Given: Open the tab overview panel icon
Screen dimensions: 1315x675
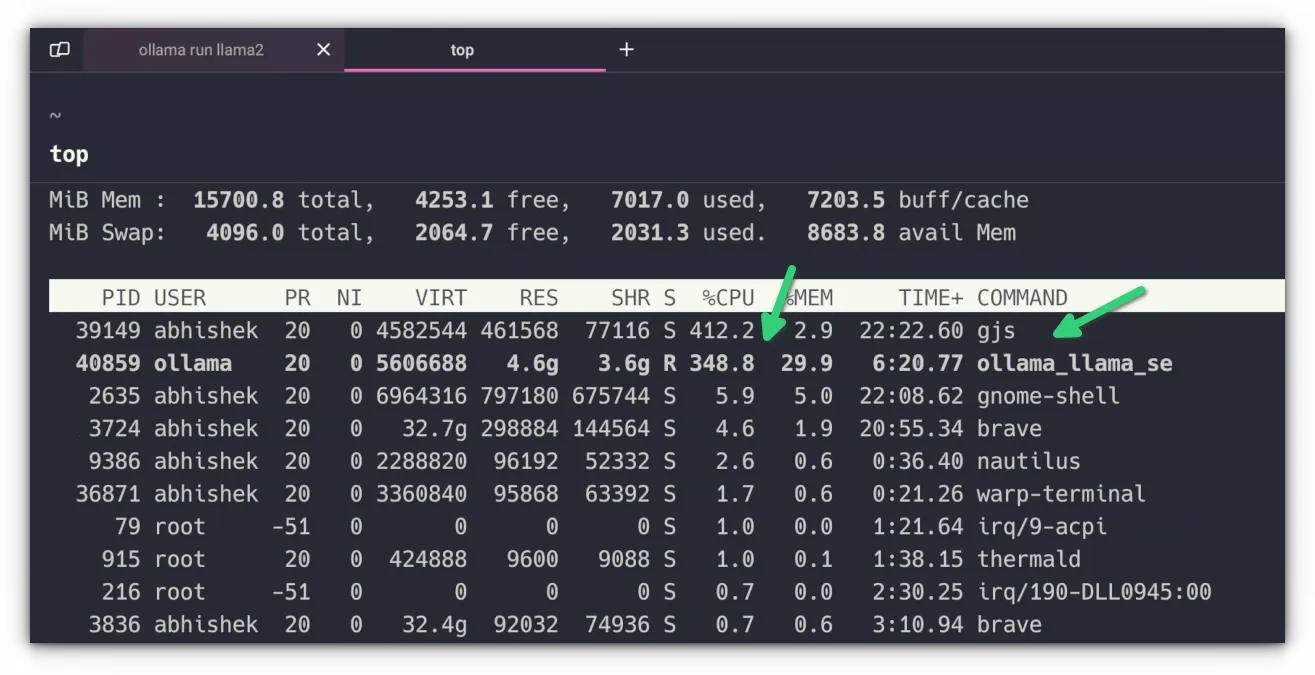Looking at the screenshot, I should pos(60,49).
